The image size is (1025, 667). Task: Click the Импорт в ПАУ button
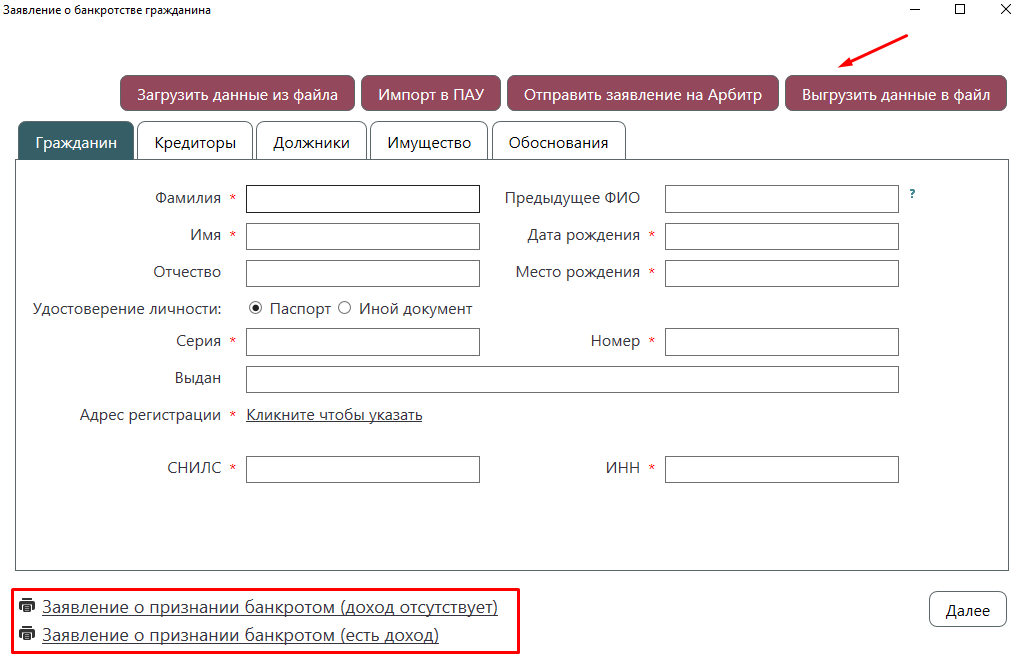coord(431,94)
